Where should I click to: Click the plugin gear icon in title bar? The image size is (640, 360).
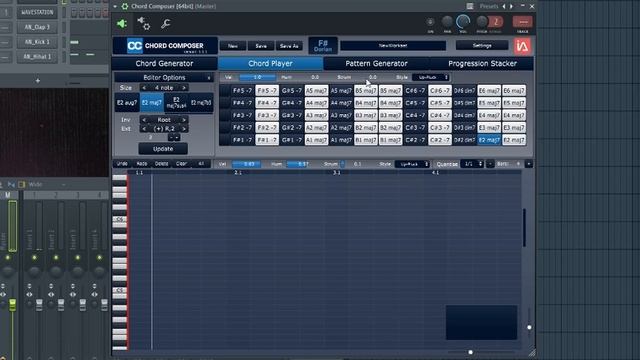click(125, 6)
